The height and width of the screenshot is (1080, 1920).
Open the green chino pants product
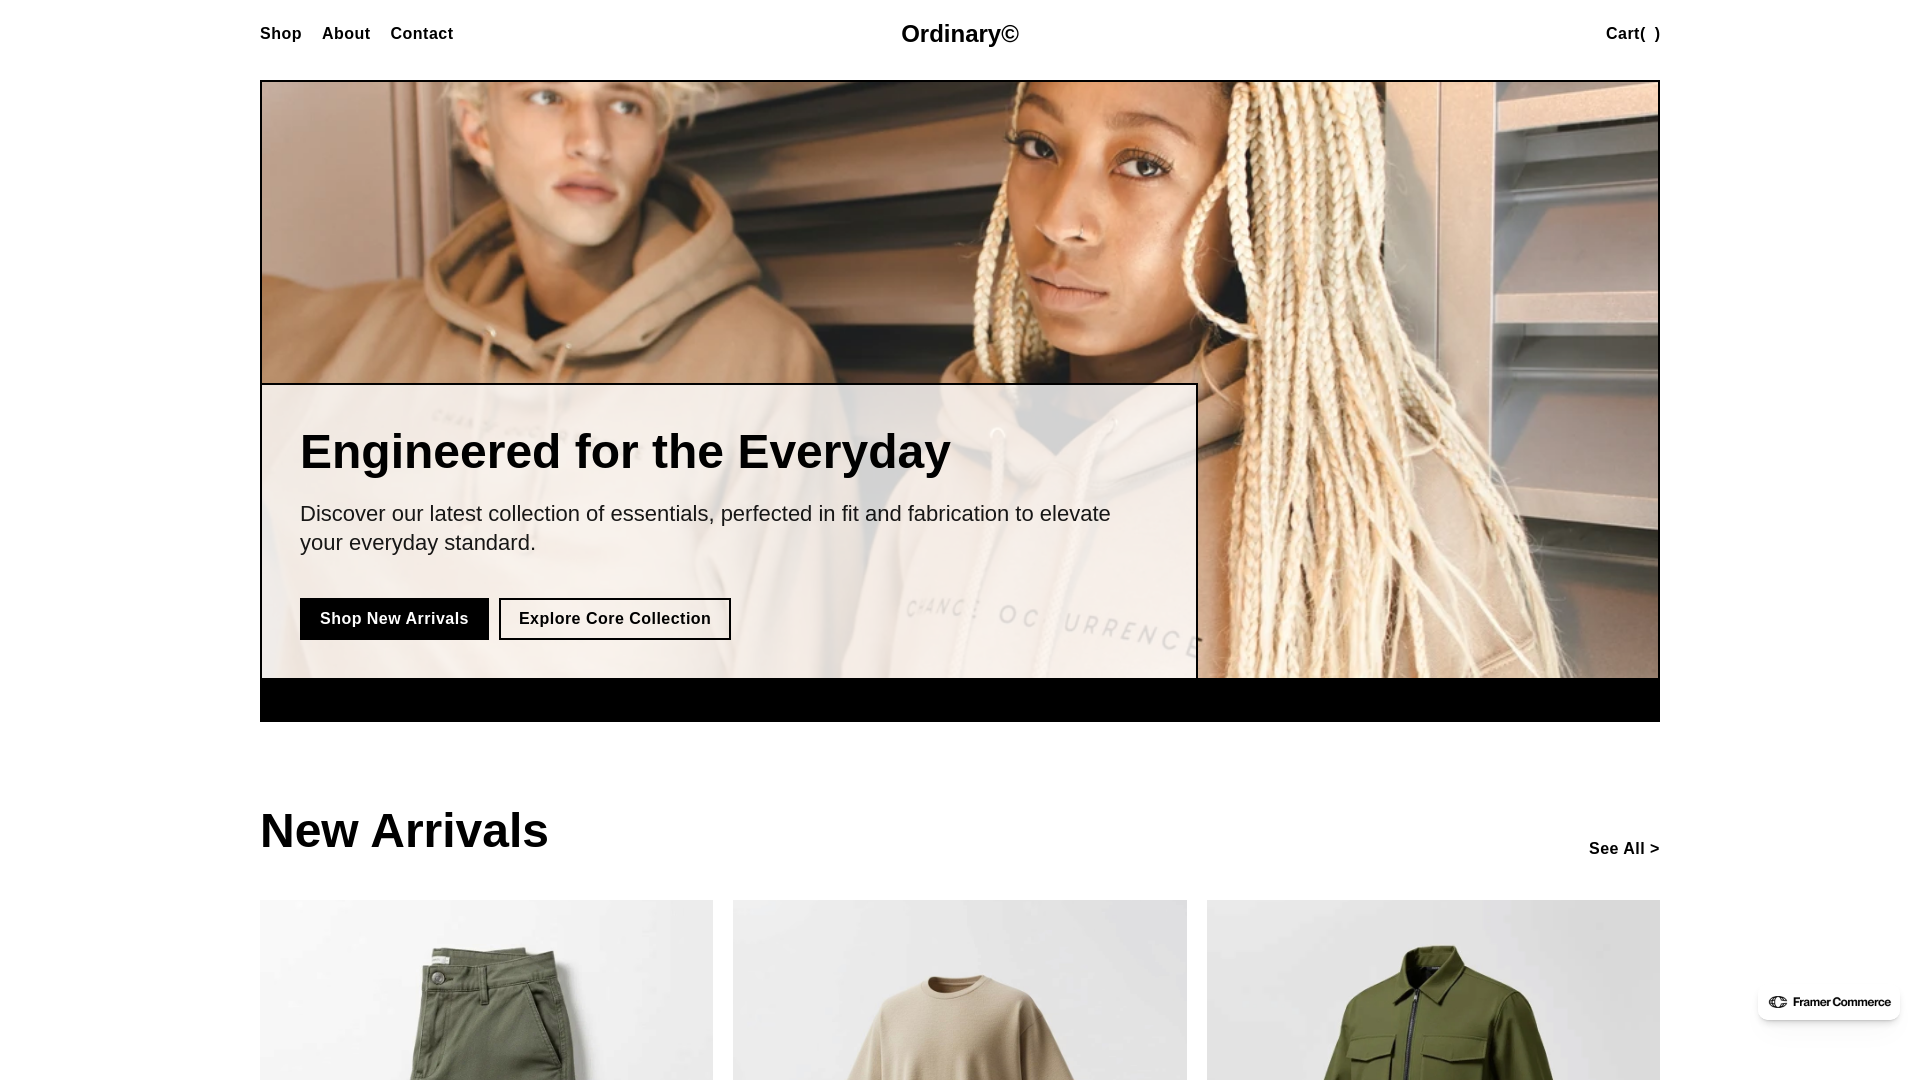pos(486,990)
